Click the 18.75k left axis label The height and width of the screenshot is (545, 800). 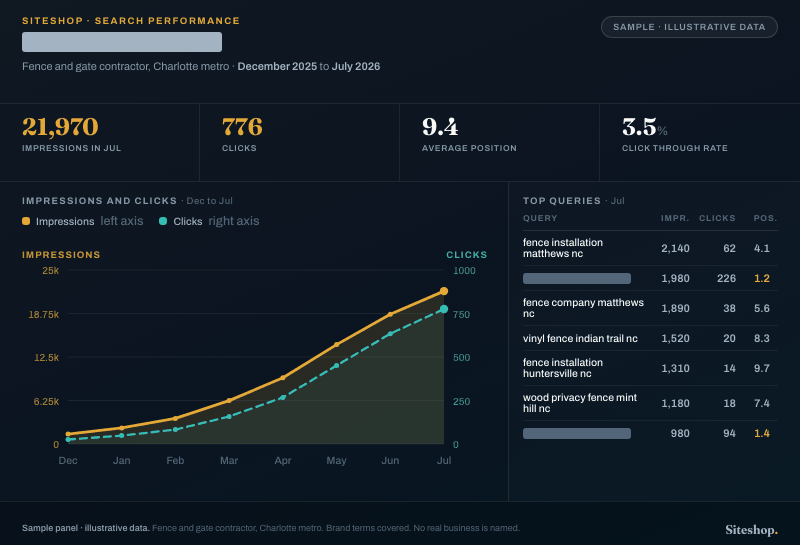pyautogui.click(x=43, y=314)
